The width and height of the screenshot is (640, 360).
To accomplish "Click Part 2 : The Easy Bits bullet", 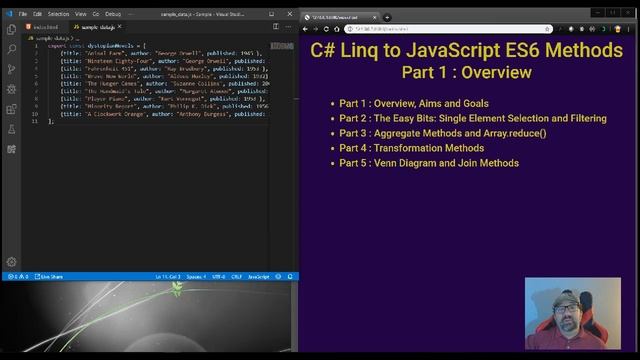I will (x=473, y=118).
